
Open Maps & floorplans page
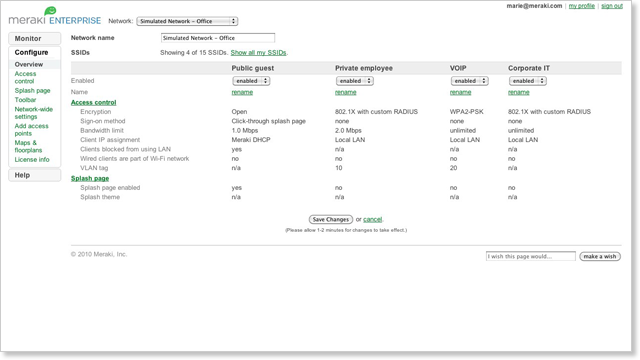pyautogui.click(x=28, y=146)
